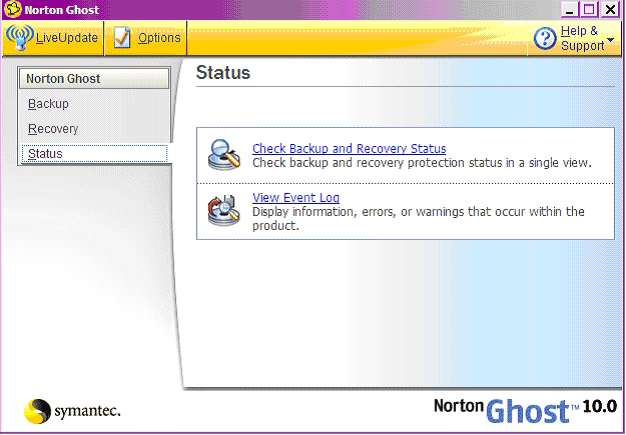This screenshot has height=435, width=626.
Task: Click the Help & Support question mark icon
Action: tap(545, 39)
